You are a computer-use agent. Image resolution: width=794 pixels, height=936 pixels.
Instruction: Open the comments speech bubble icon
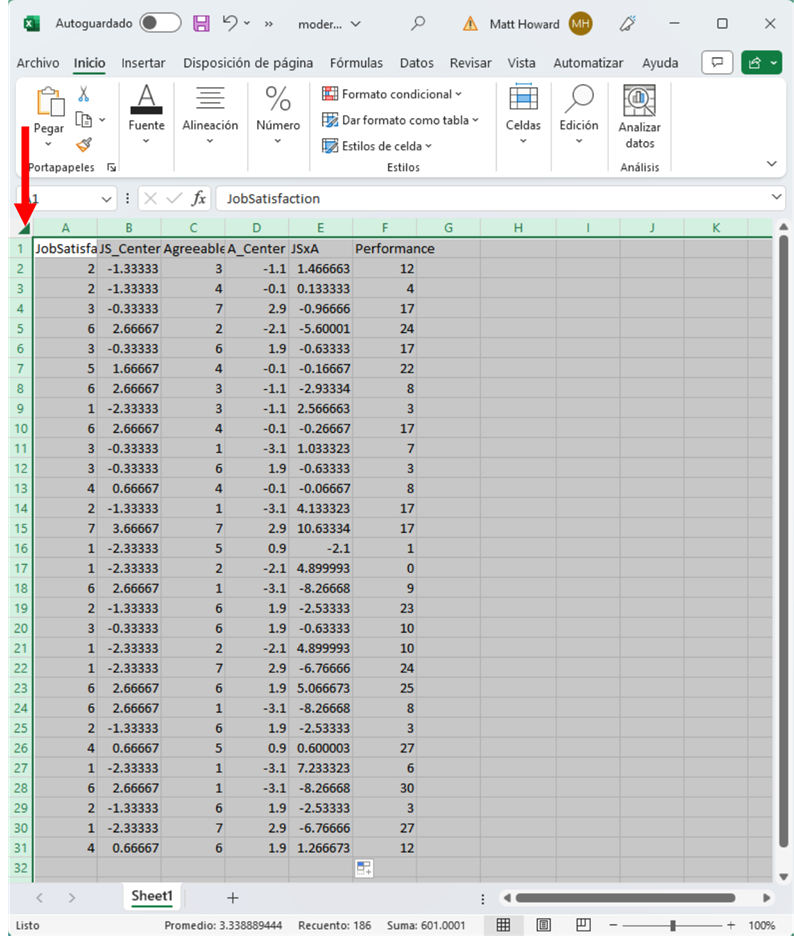[x=716, y=63]
